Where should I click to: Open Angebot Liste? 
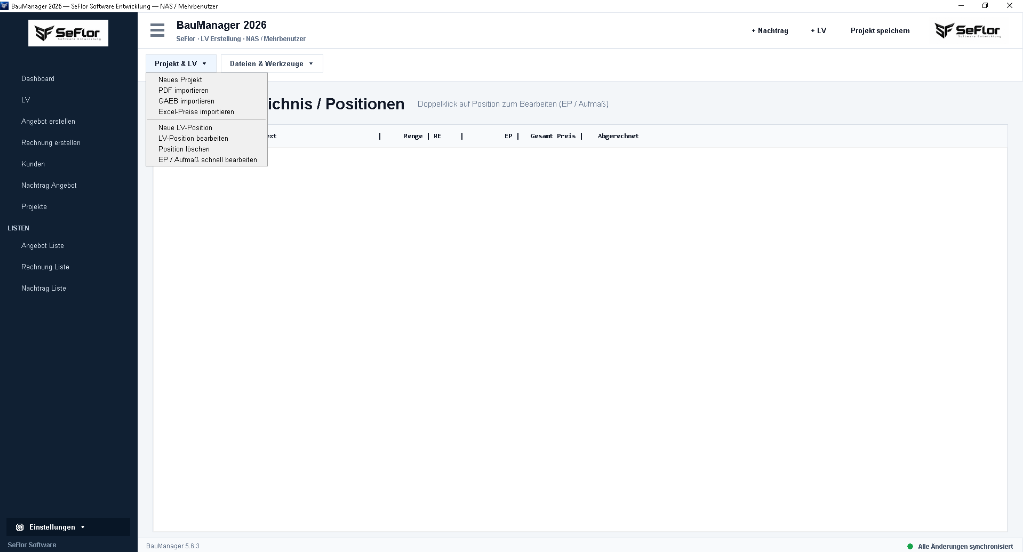pyautogui.click(x=42, y=245)
